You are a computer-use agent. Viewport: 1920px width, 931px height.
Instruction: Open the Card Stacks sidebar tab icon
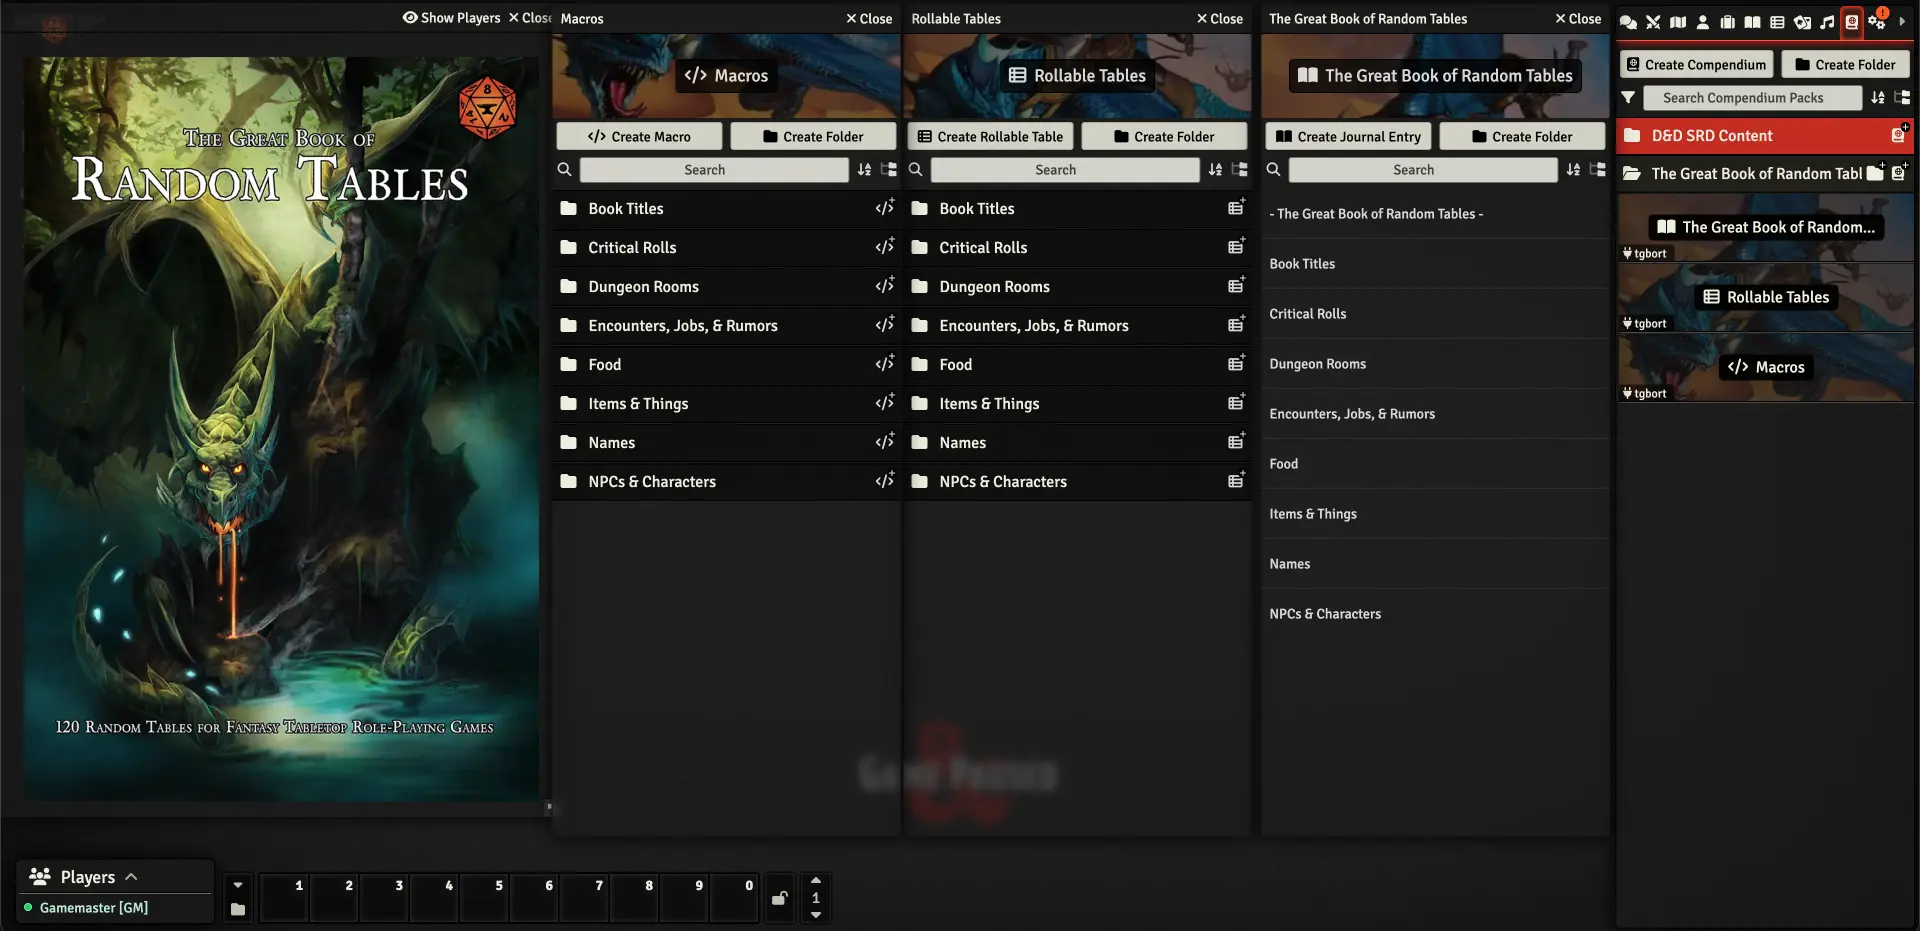(x=1802, y=21)
